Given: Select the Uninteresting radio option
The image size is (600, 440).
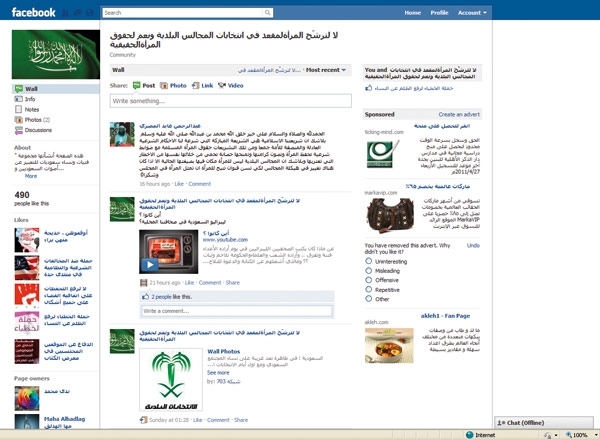Looking at the screenshot, I should coord(369,261).
